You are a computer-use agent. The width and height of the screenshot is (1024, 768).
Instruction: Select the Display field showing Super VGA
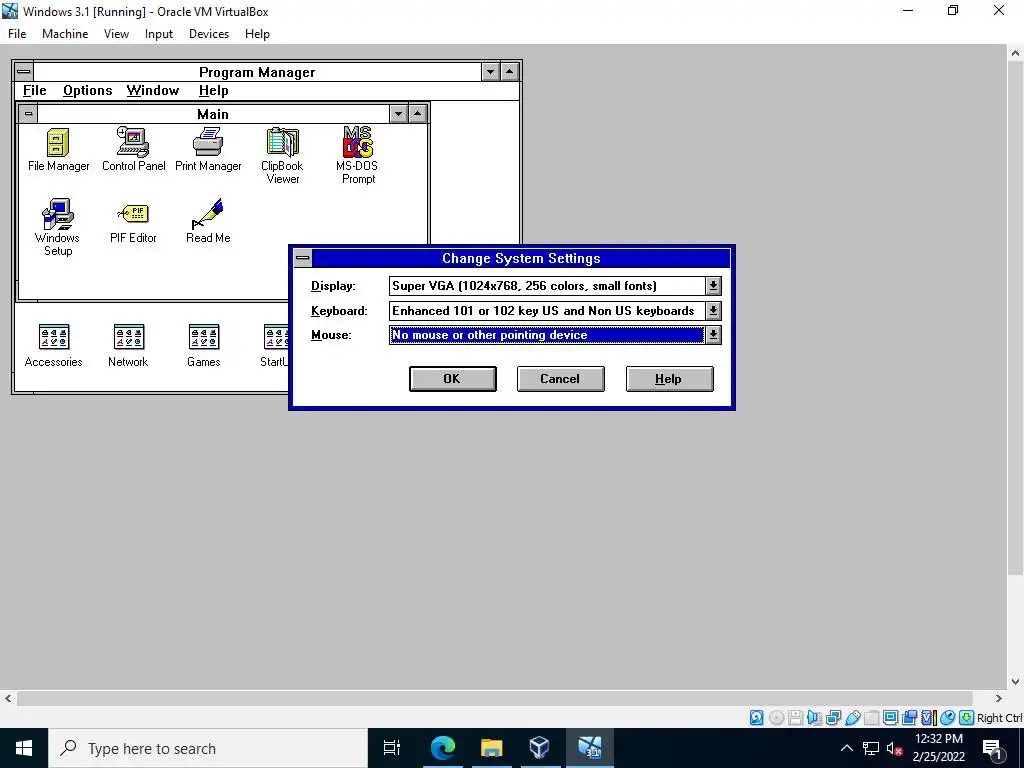547,285
